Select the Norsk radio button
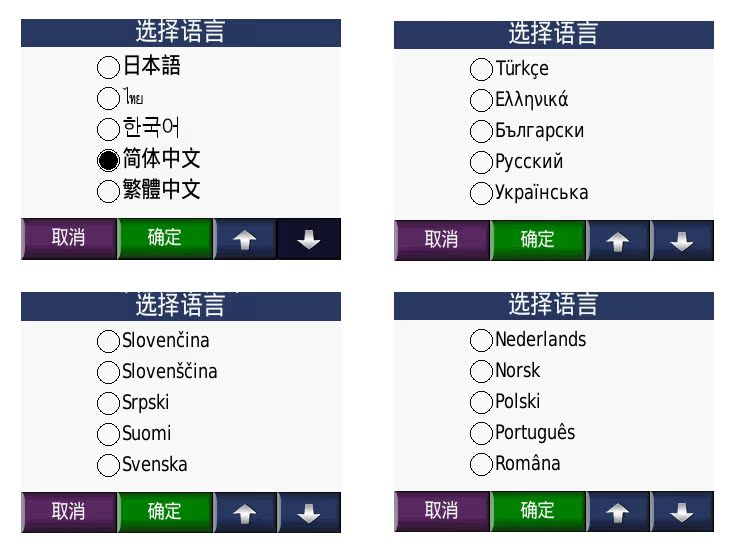750x550 pixels. pyautogui.click(x=481, y=371)
